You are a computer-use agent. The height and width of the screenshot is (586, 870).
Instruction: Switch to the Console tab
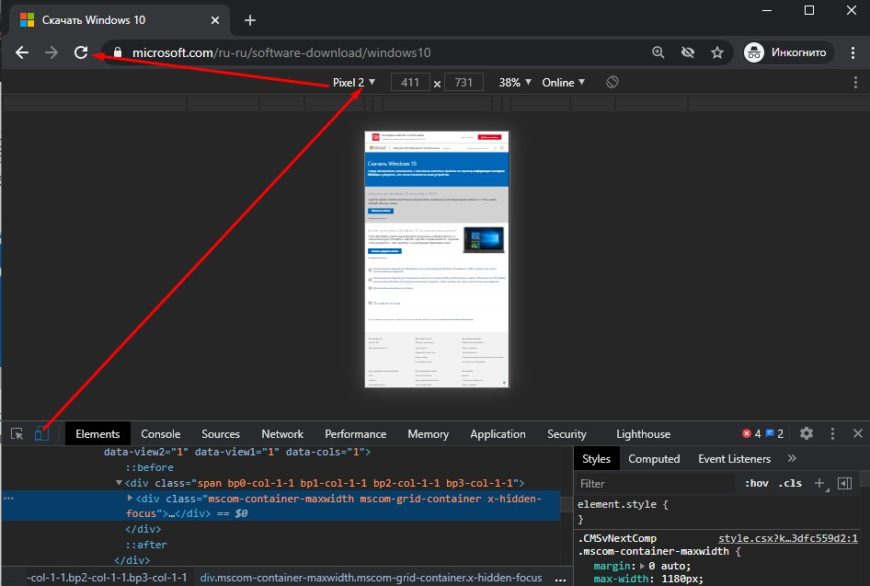point(160,434)
